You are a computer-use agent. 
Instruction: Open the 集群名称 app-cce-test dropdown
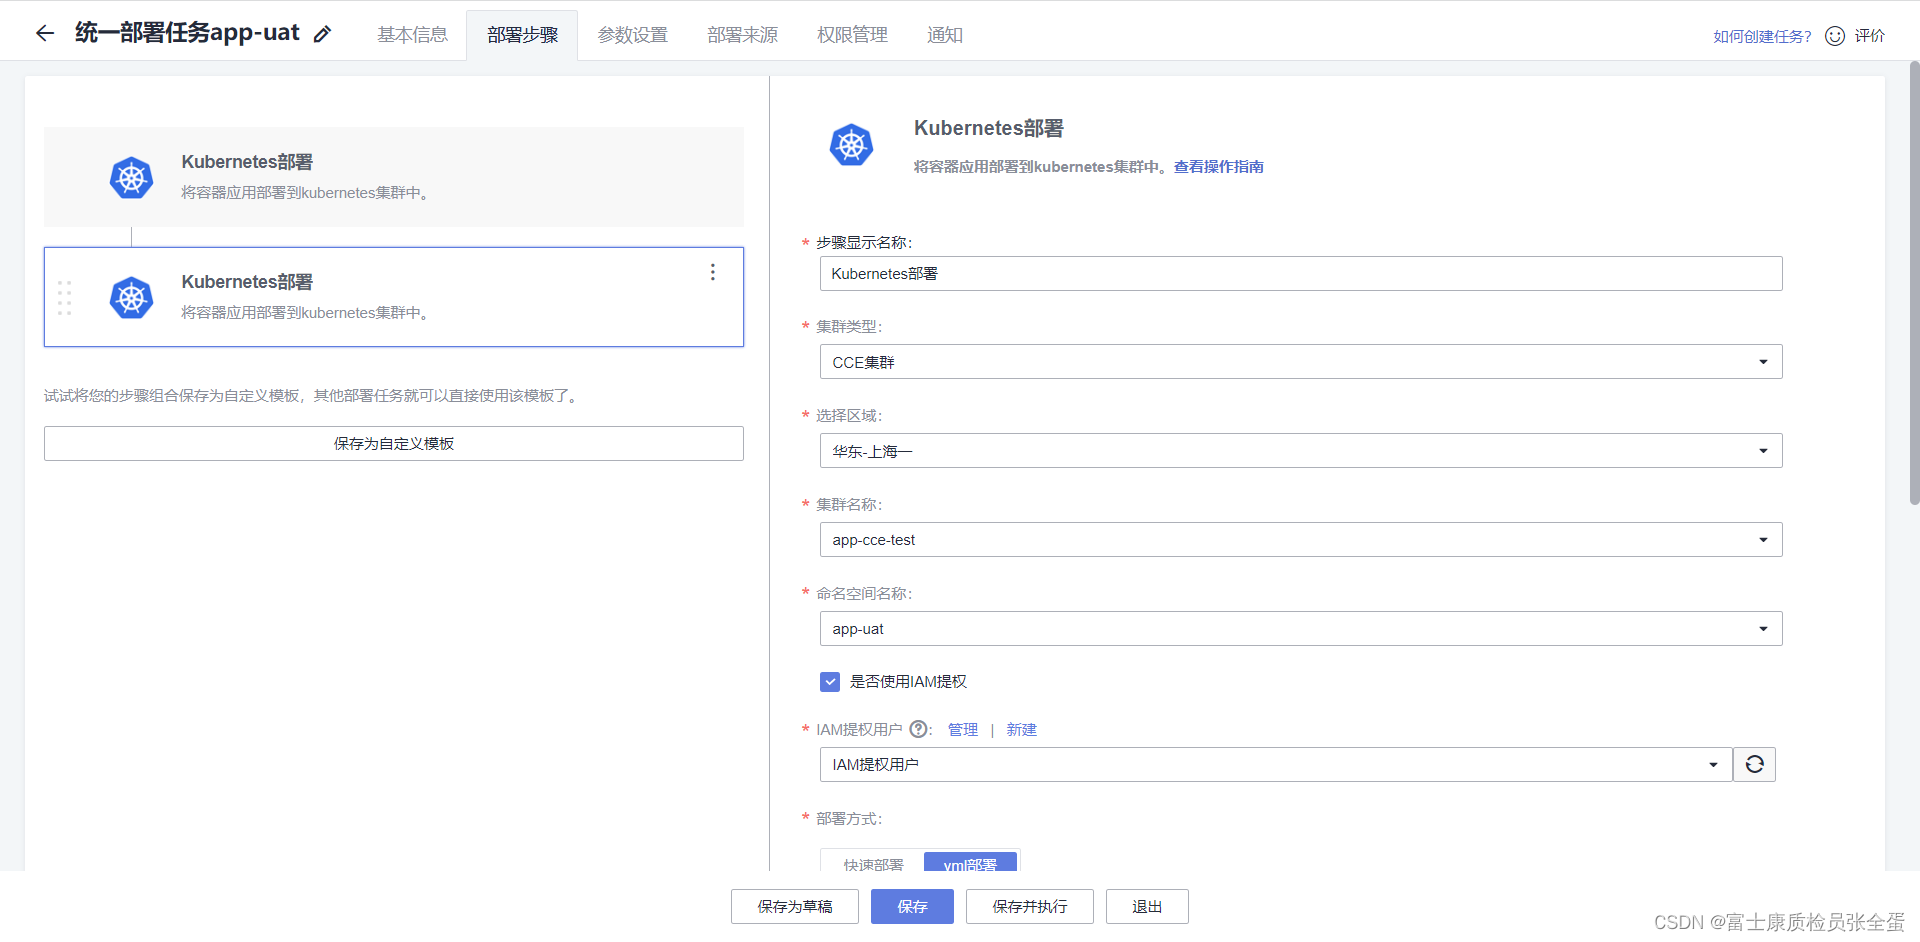tap(1301, 540)
